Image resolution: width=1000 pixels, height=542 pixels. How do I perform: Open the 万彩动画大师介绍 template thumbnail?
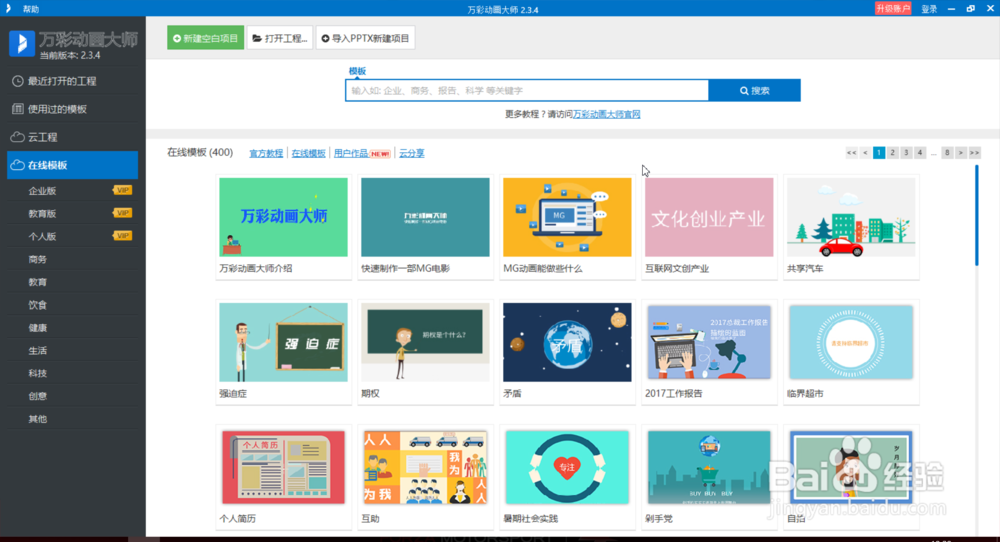pos(283,217)
